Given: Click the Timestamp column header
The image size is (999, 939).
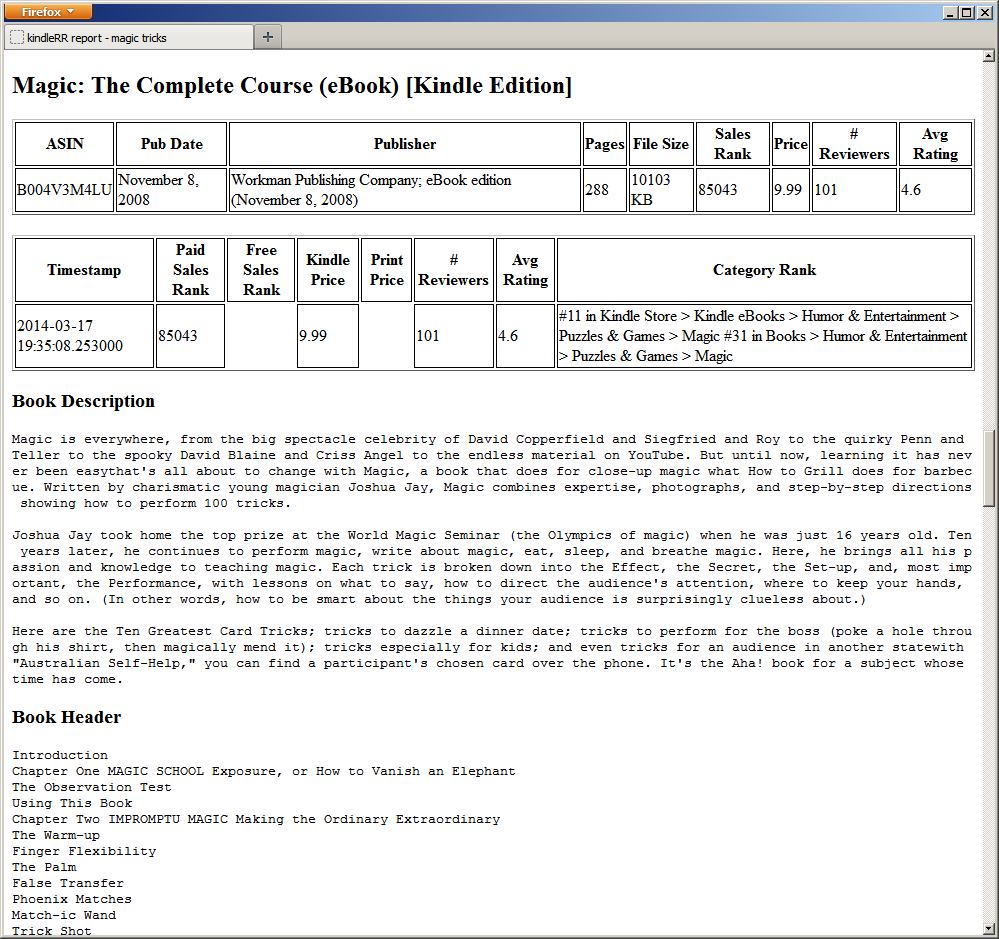Looking at the screenshot, I should coord(84,270).
